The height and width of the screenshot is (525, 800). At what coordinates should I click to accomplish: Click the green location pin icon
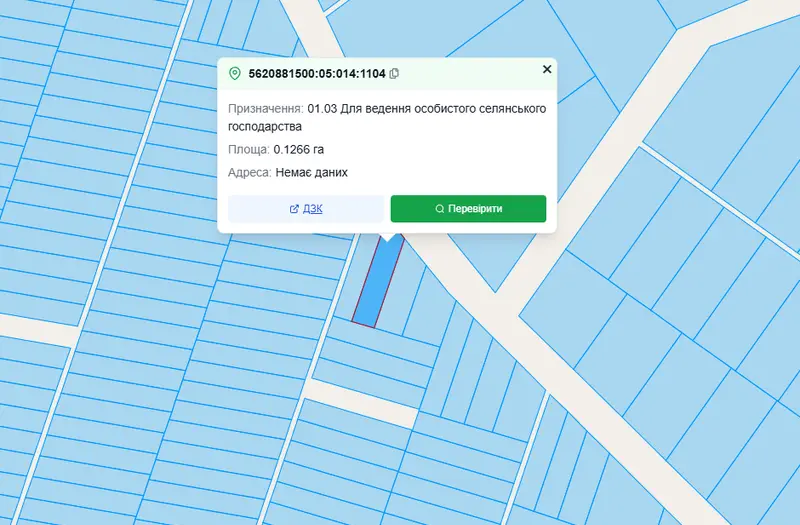pyautogui.click(x=235, y=73)
